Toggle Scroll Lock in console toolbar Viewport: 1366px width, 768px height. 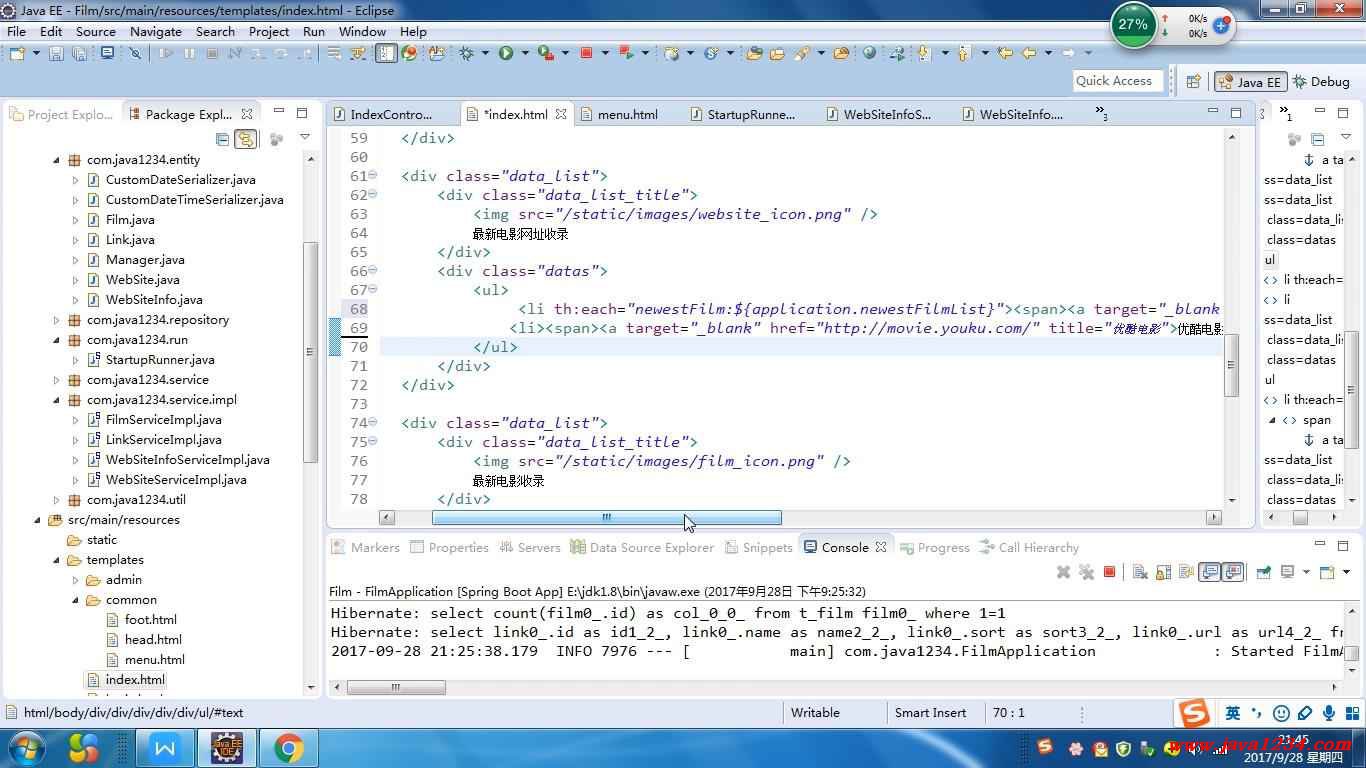tap(1163, 572)
